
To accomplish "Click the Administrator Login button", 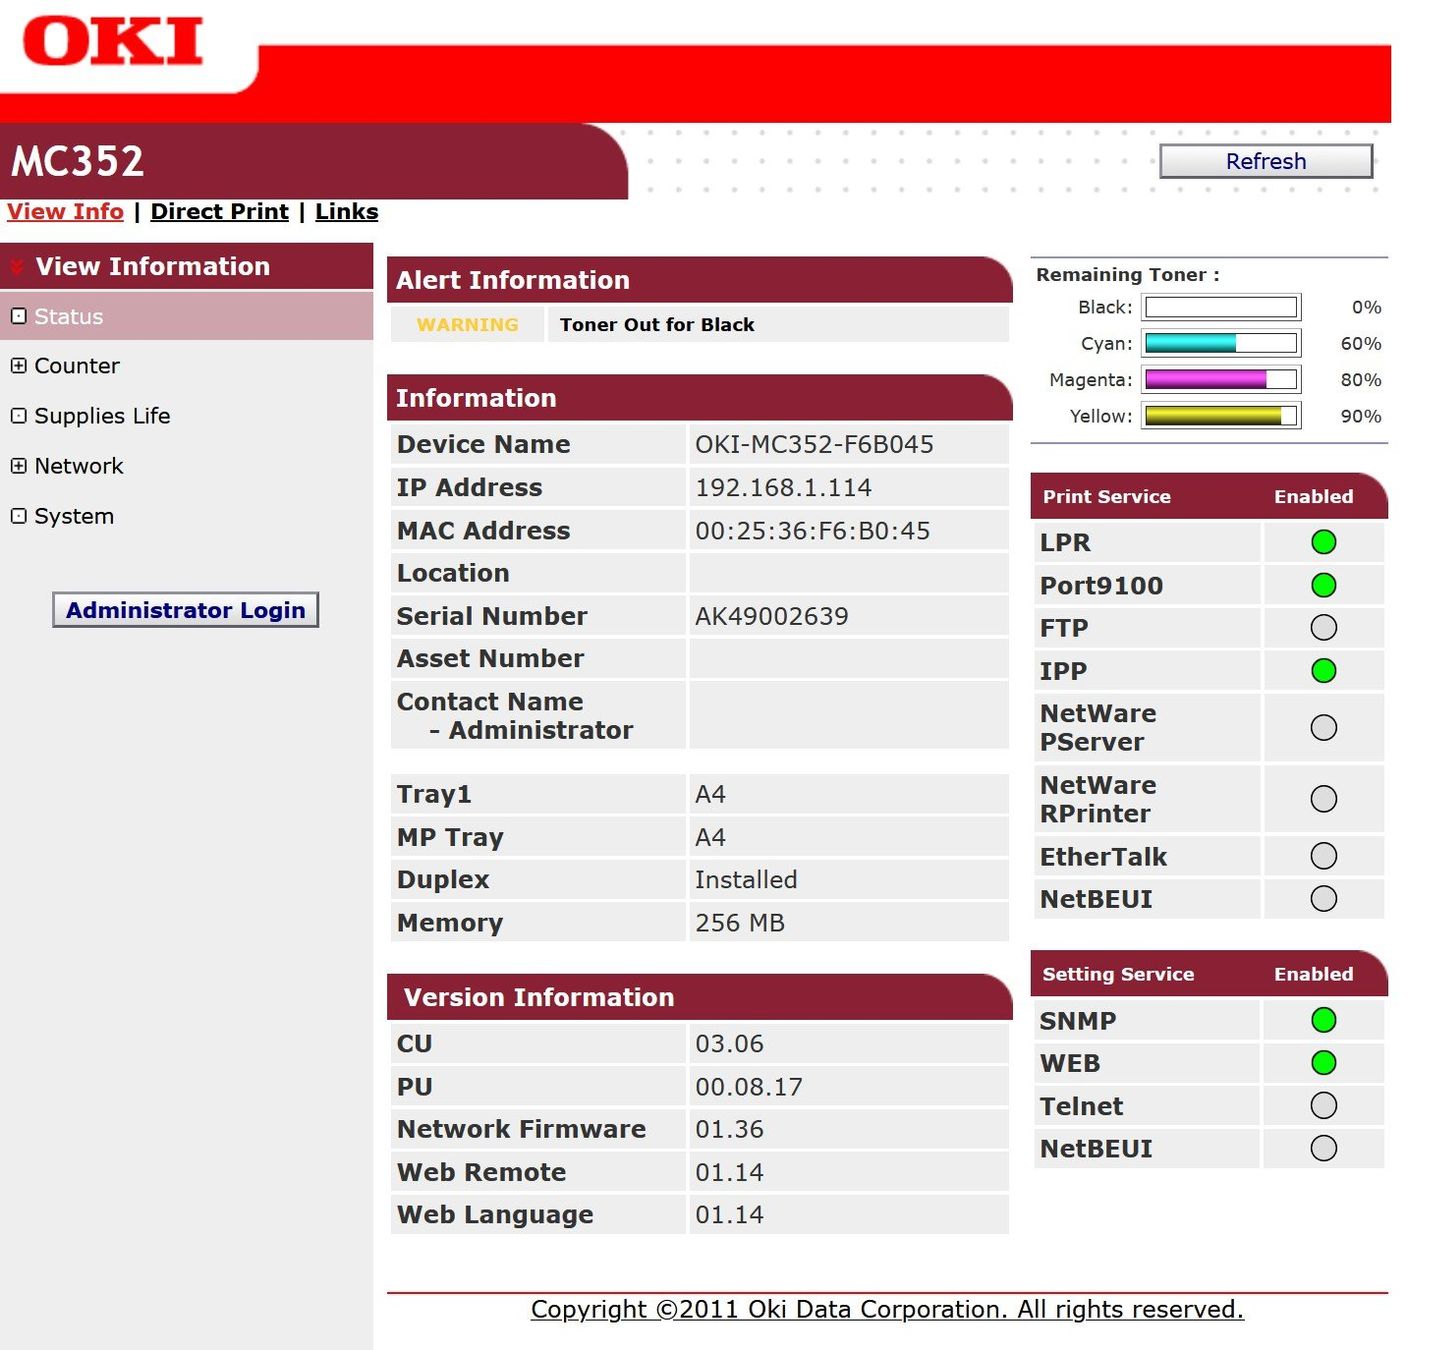I will tap(185, 610).
